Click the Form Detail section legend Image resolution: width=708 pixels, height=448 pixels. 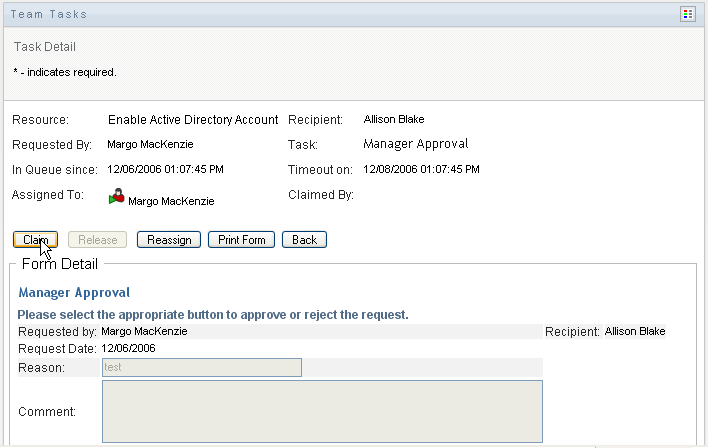[59, 265]
